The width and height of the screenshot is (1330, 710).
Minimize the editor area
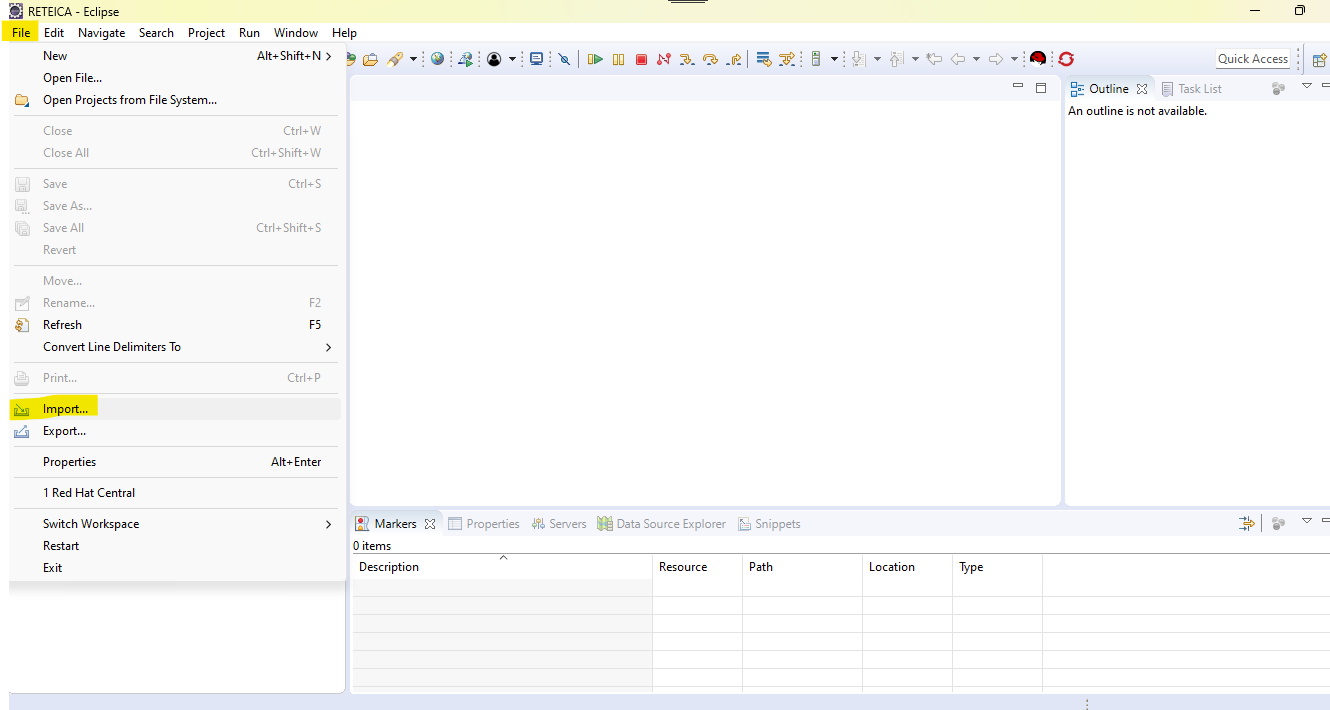coord(1018,87)
